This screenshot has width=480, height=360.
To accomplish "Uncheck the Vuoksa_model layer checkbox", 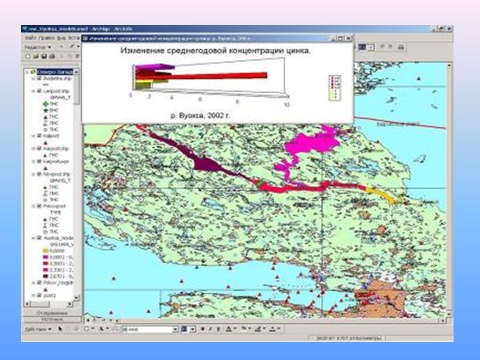I will 39,238.
